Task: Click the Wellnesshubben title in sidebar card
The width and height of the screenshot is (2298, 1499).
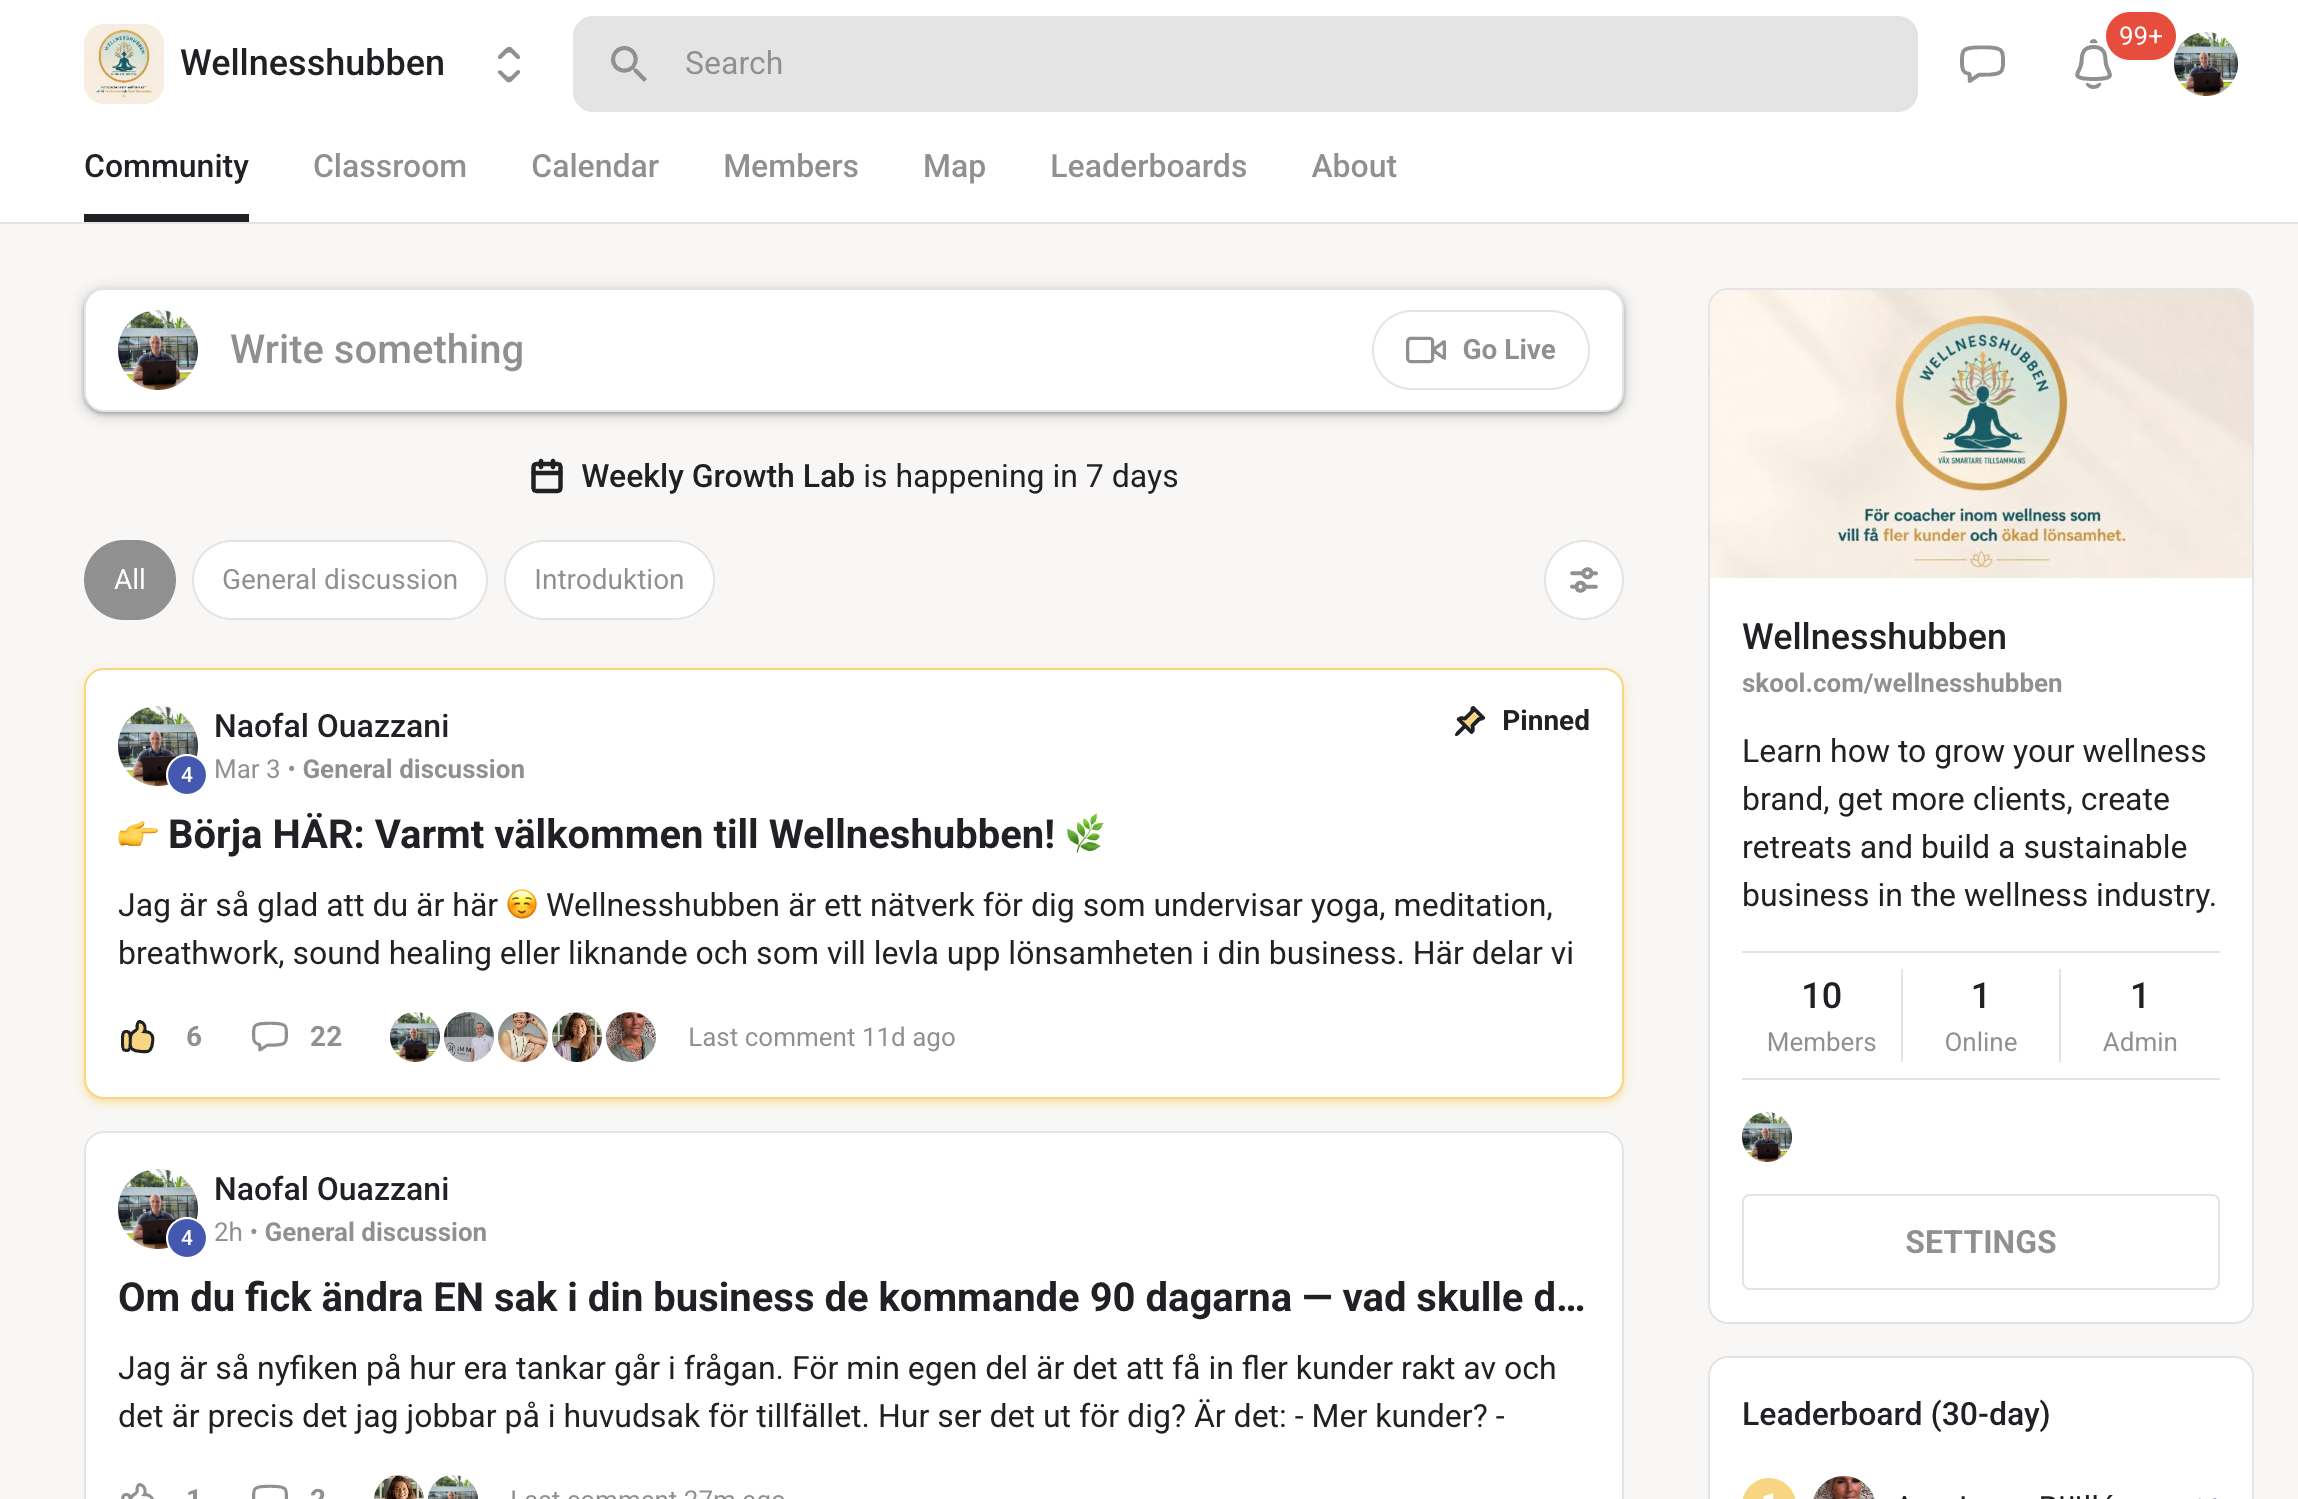Action: [x=1874, y=637]
